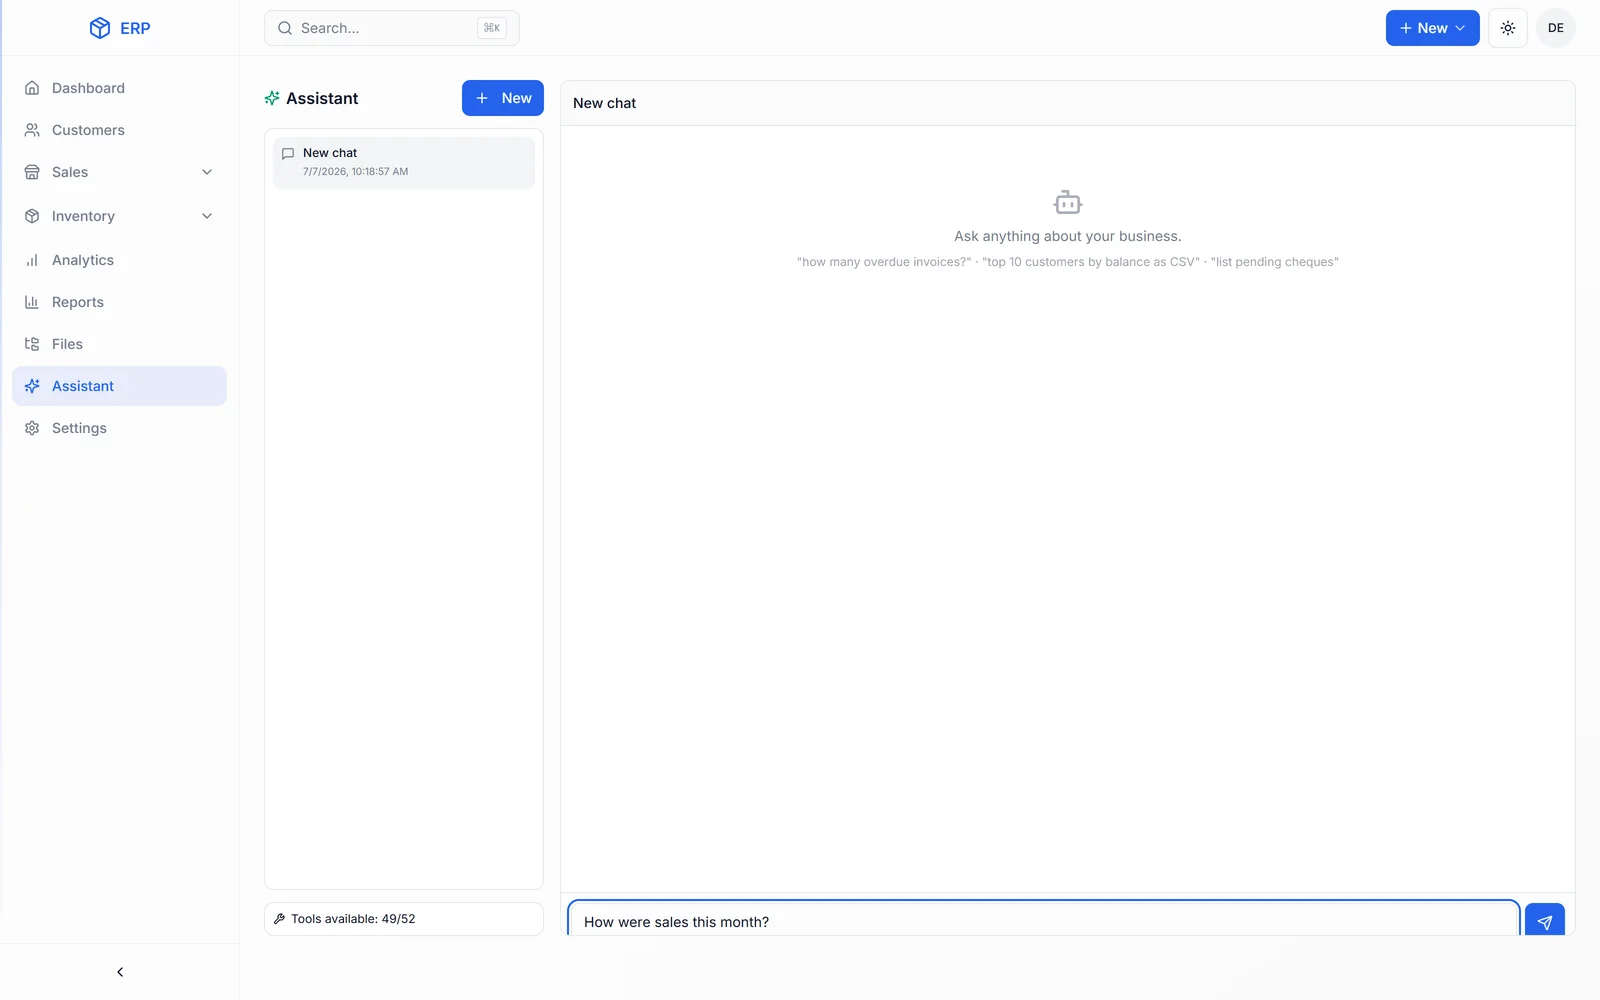The image size is (1600, 1000).
Task: Click the New chat title in header
Action: tap(604, 103)
